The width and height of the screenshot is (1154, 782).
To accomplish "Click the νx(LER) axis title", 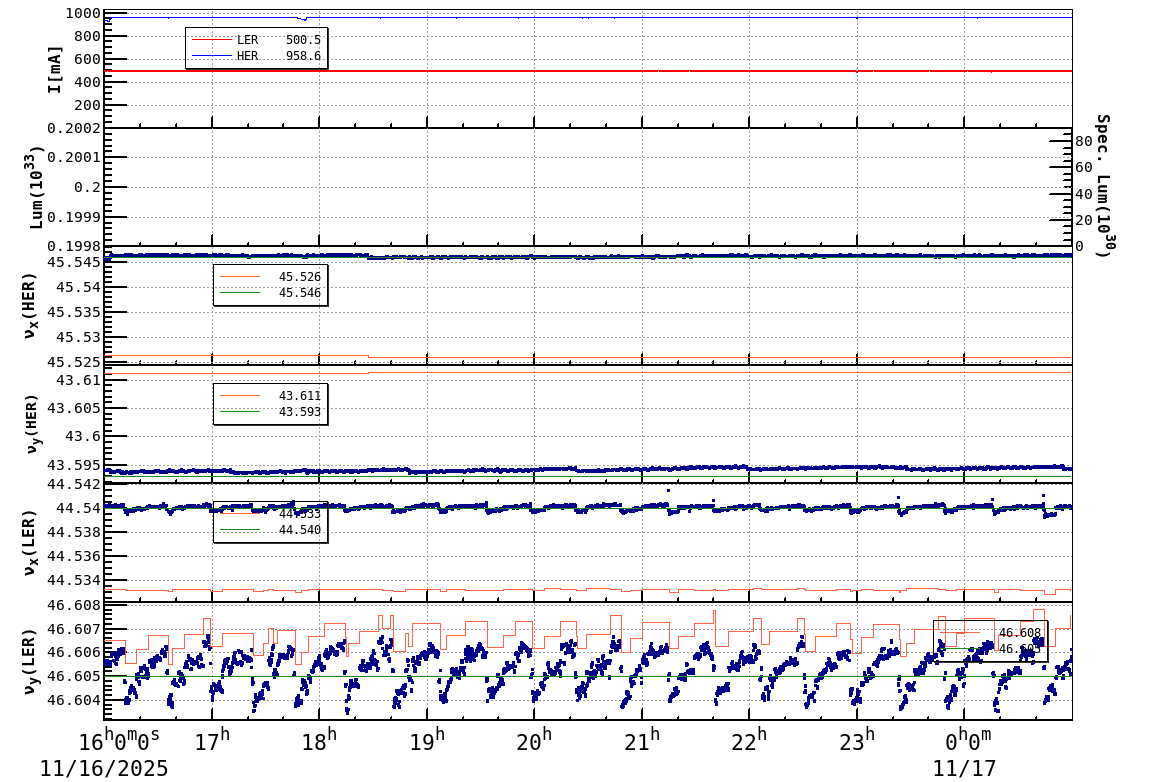I will click(x=30, y=542).
